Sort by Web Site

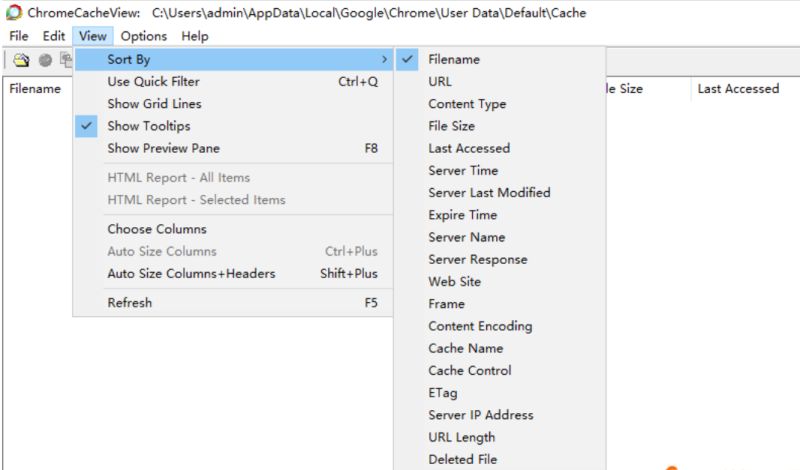[x=500, y=282]
